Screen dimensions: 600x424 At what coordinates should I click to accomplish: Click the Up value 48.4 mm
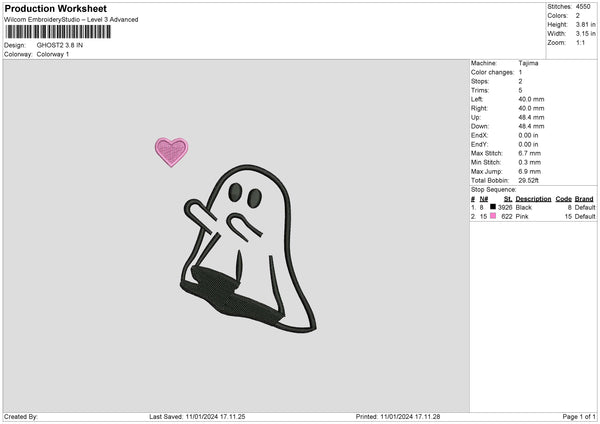click(531, 117)
